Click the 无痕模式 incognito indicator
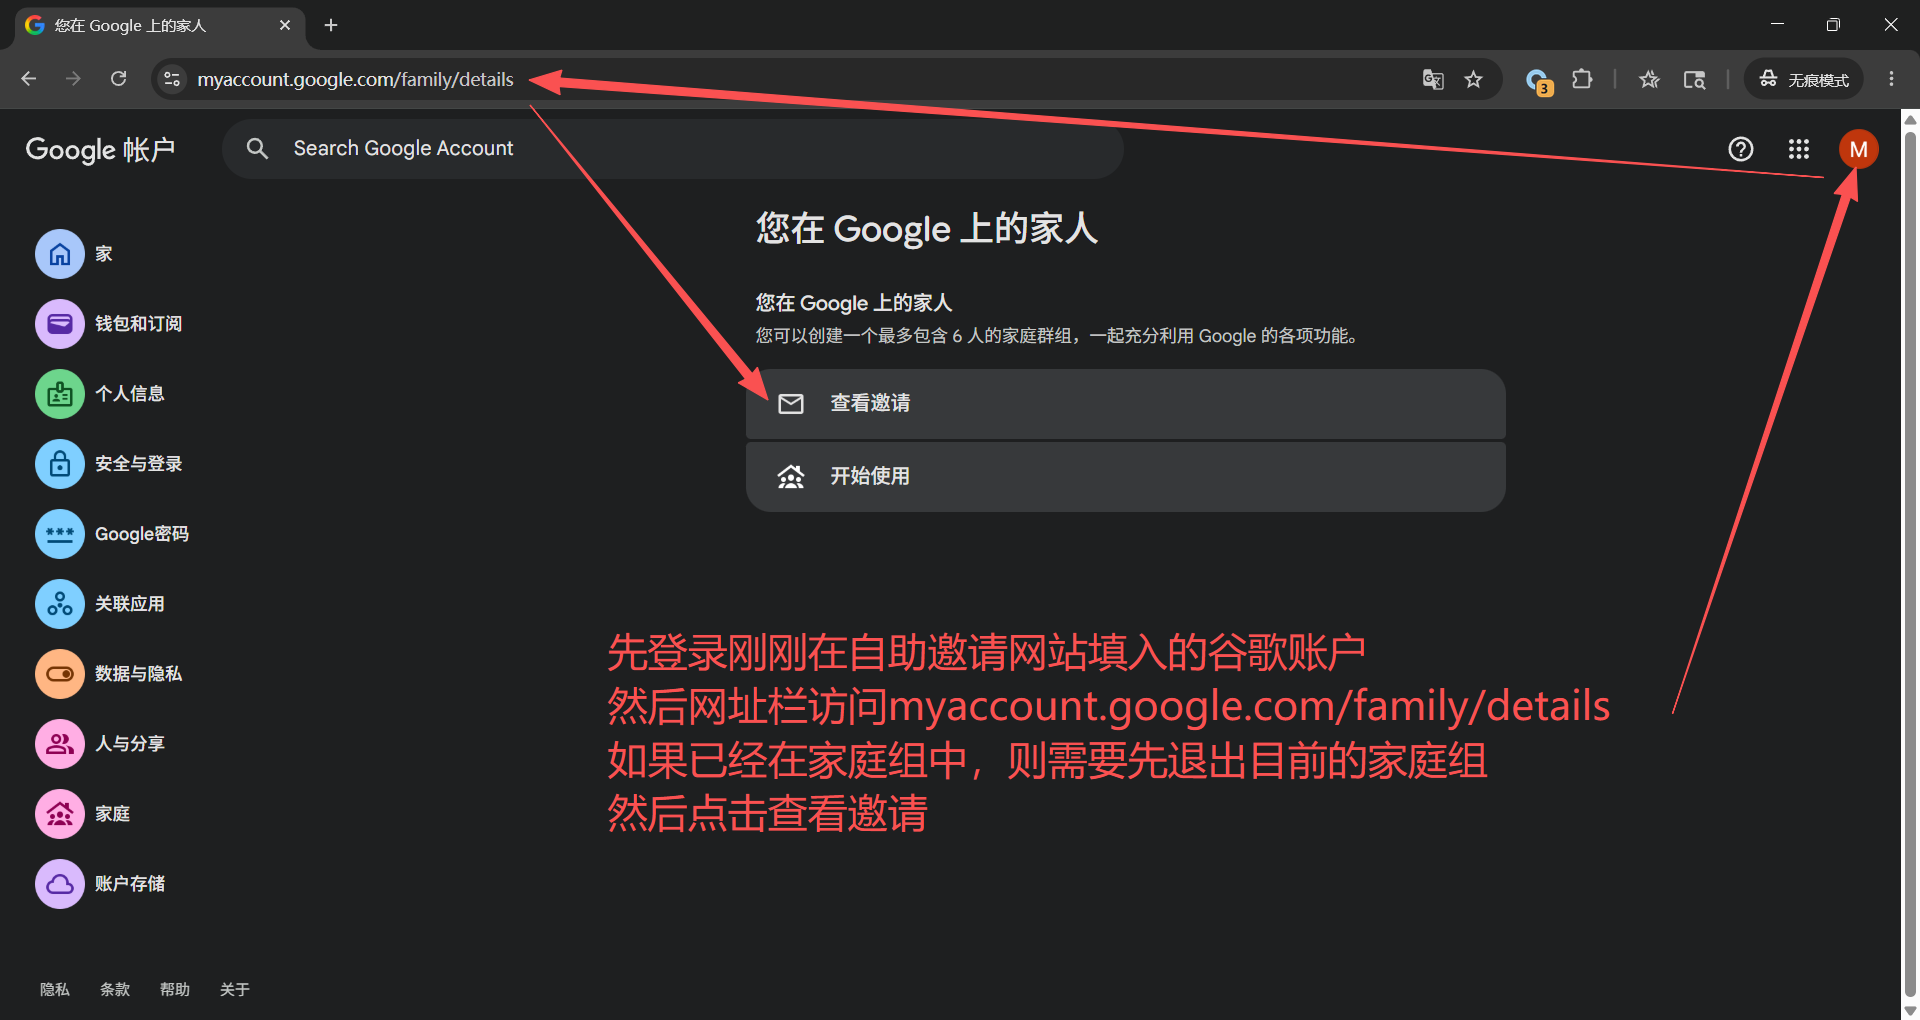Image resolution: width=1920 pixels, height=1020 pixels. (1804, 79)
